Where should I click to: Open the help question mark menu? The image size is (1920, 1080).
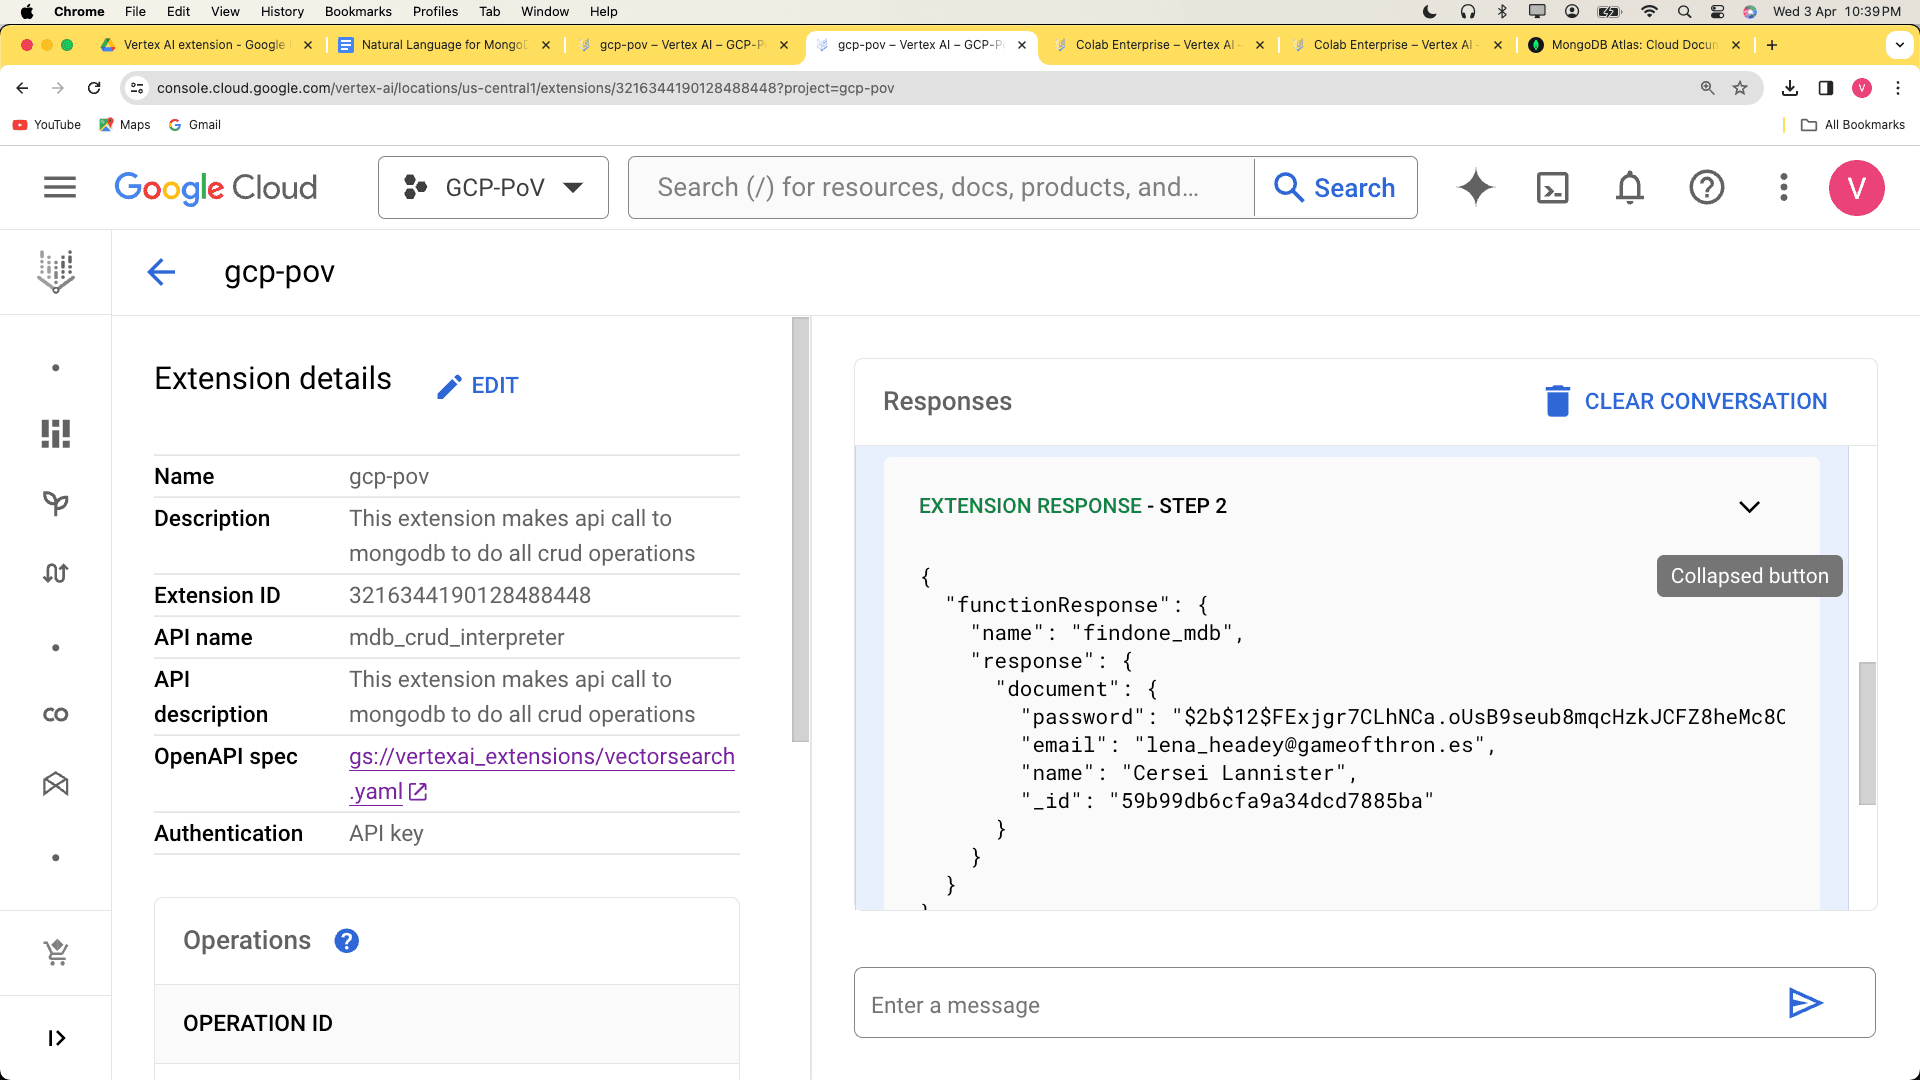point(1707,187)
